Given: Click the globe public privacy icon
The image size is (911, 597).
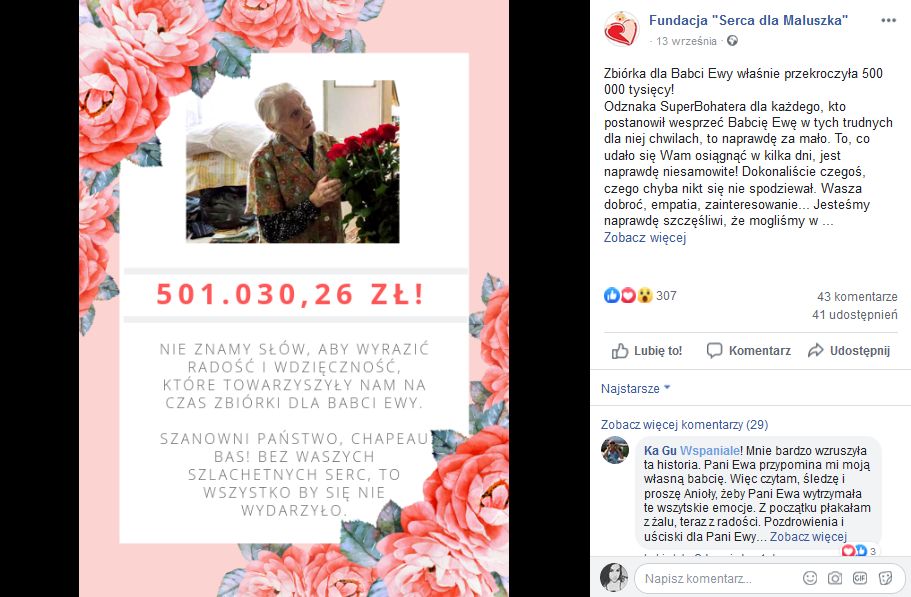Looking at the screenshot, I should (x=732, y=41).
